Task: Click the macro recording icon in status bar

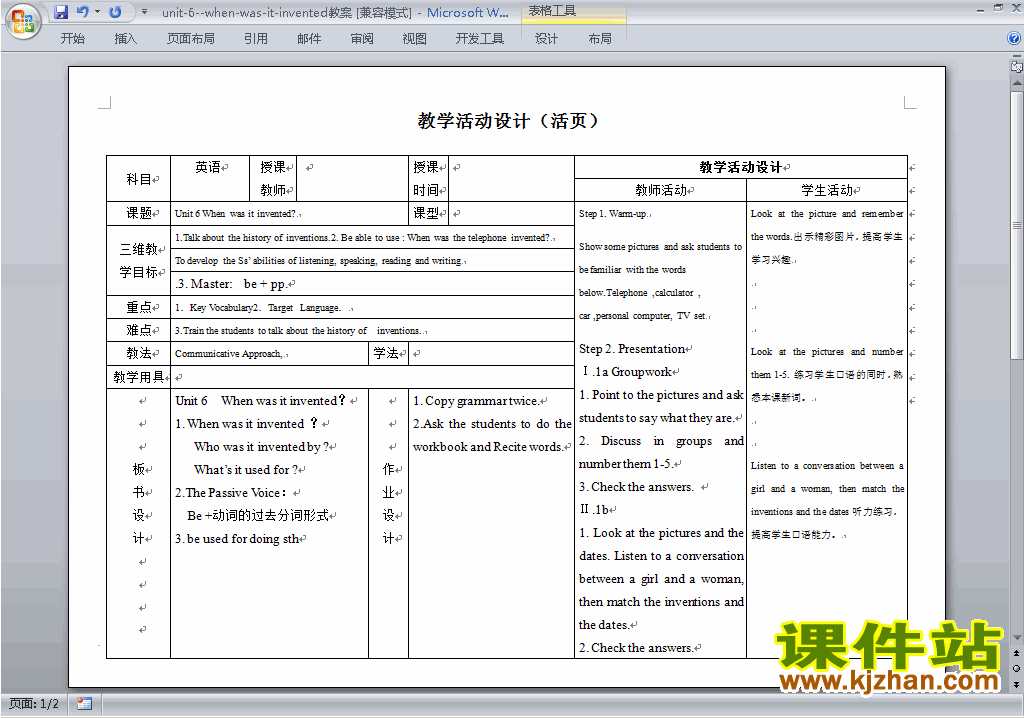Action: point(84,704)
